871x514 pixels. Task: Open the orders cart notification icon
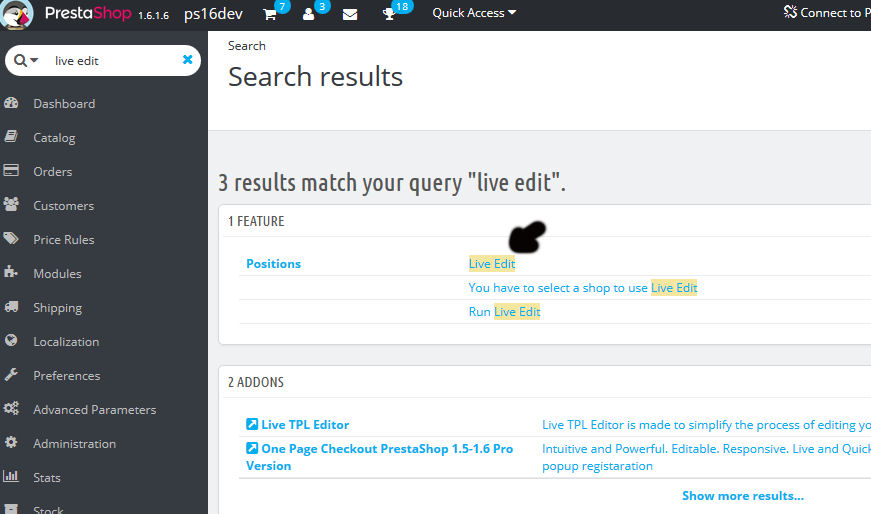point(270,14)
